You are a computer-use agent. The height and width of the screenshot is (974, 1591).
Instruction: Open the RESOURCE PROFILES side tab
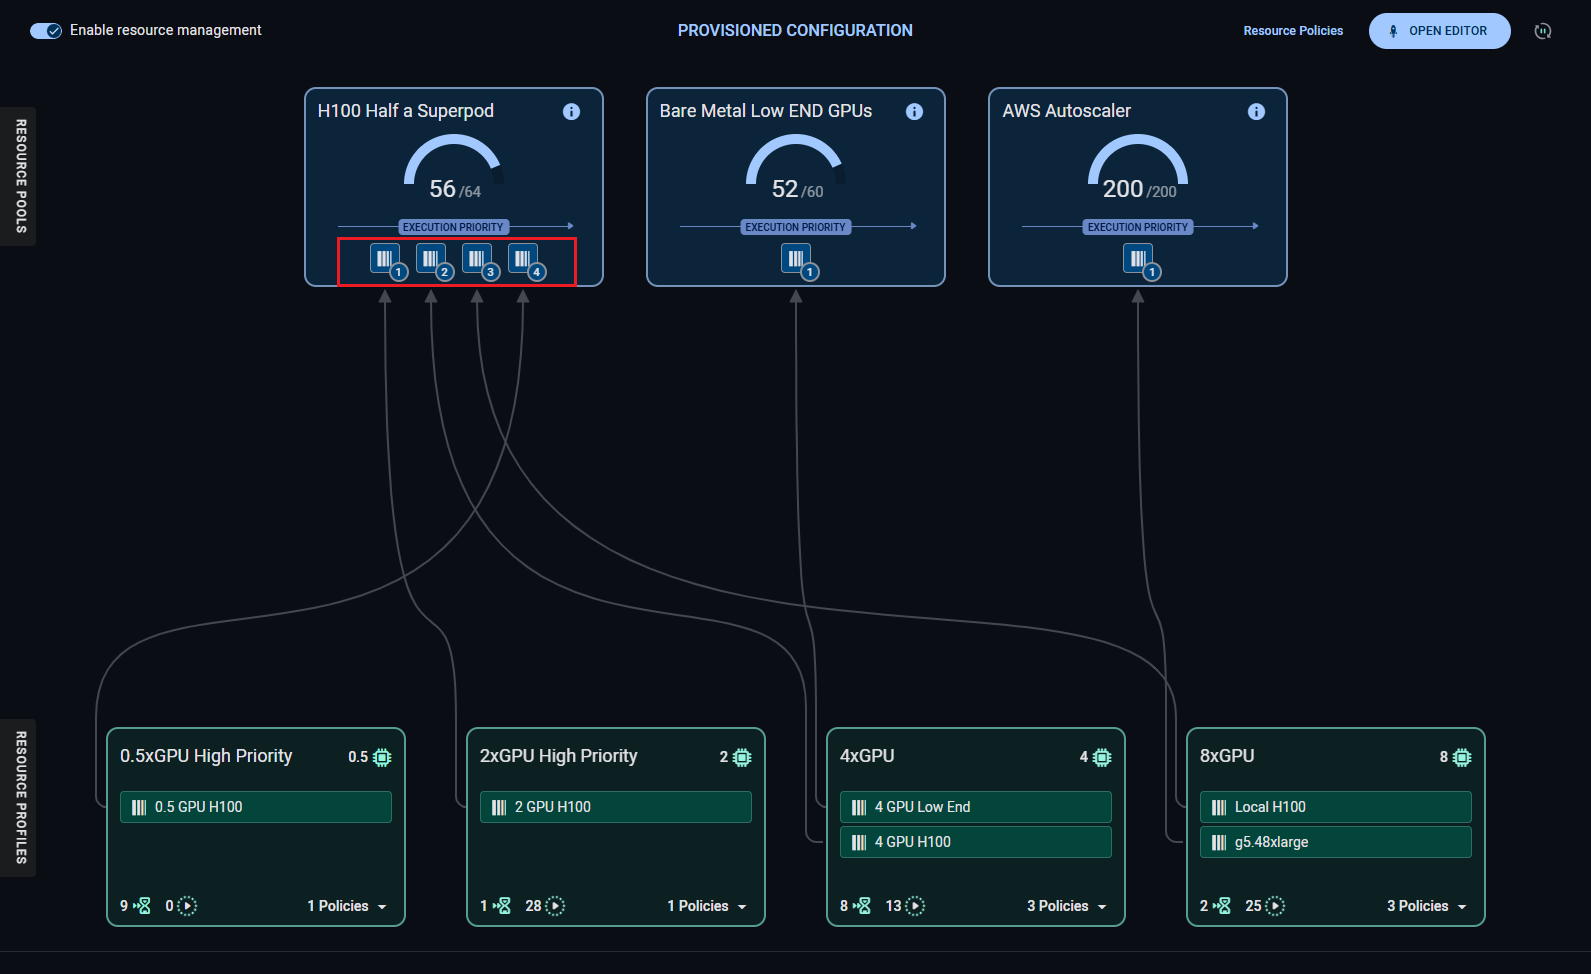coord(19,797)
